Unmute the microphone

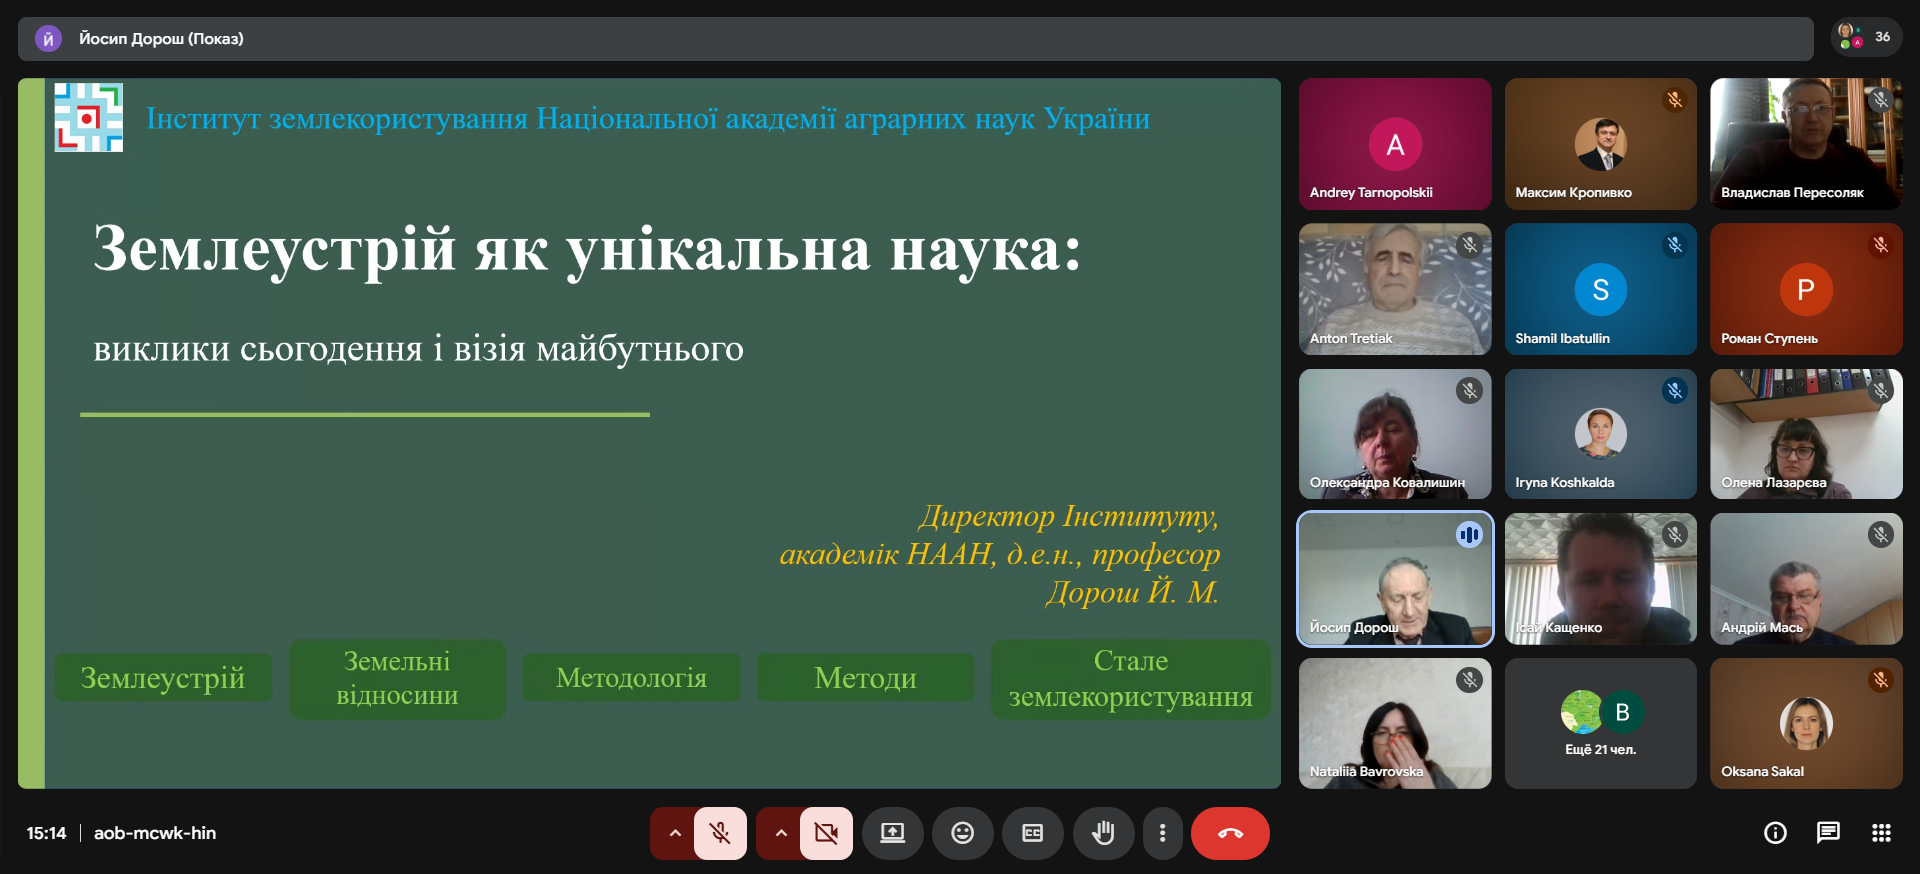pyautogui.click(x=720, y=833)
